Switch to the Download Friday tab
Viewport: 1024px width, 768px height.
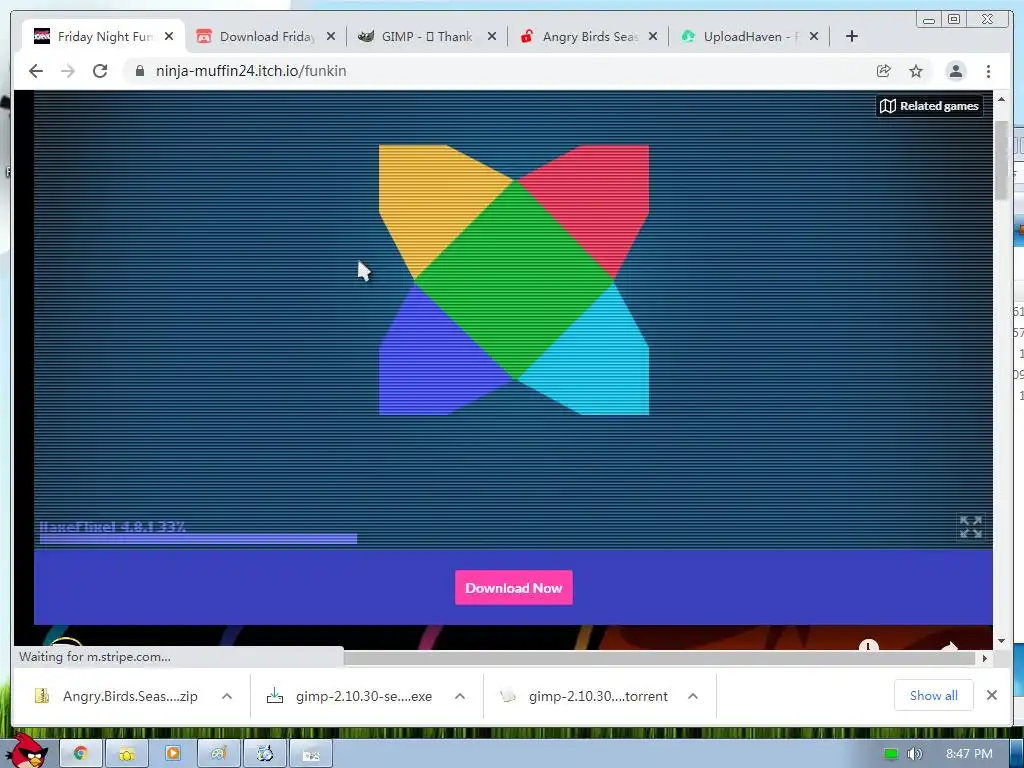(266, 37)
